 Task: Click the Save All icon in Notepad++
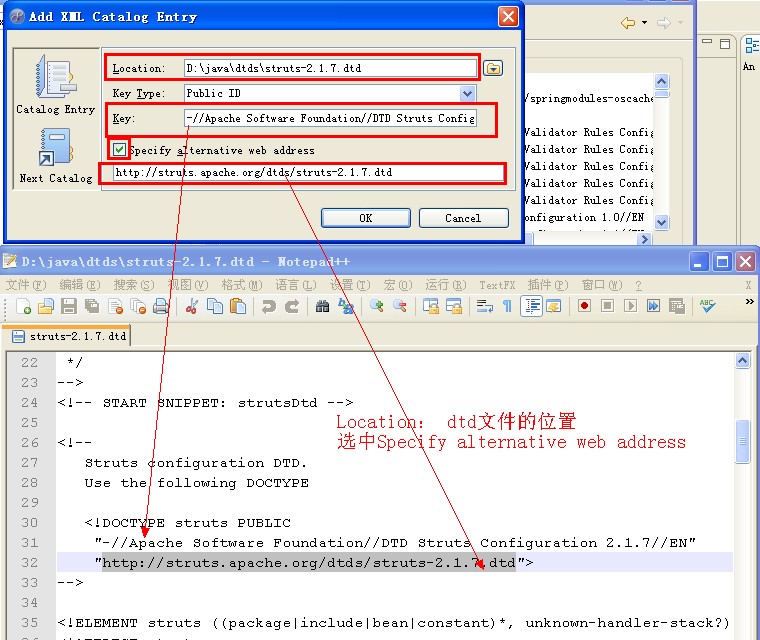click(x=92, y=306)
